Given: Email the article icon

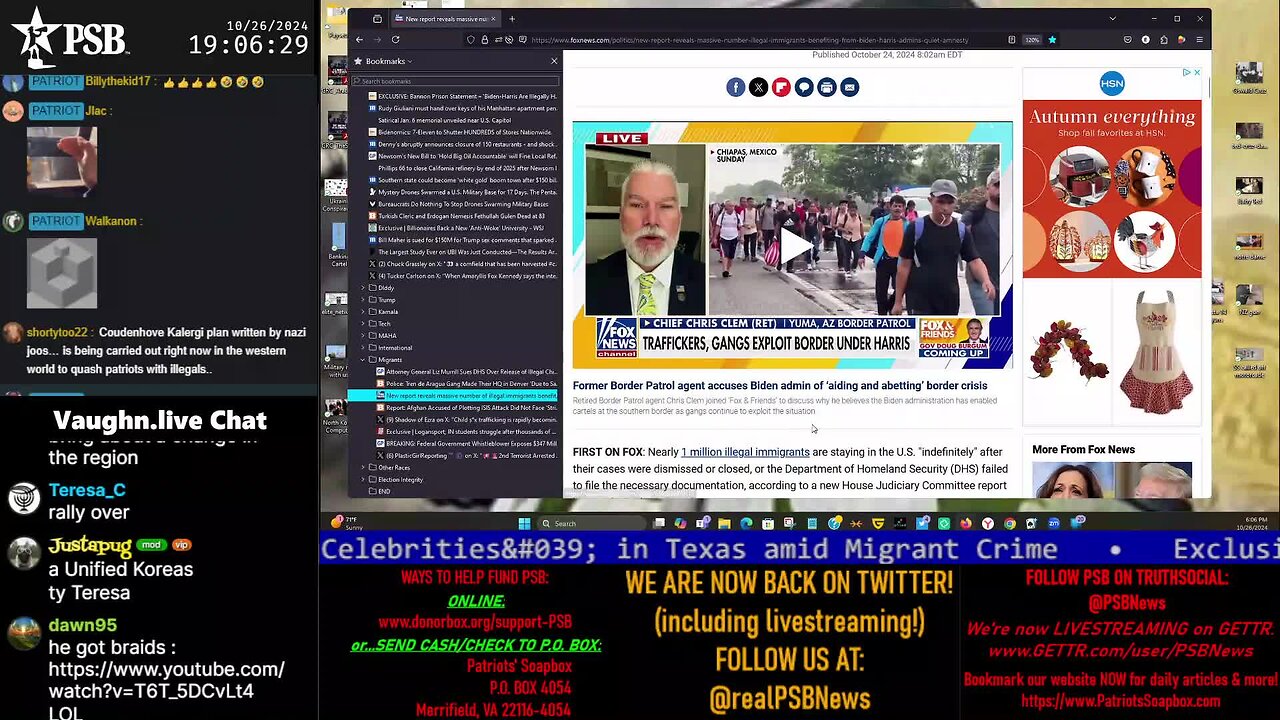Looking at the screenshot, I should (x=849, y=87).
